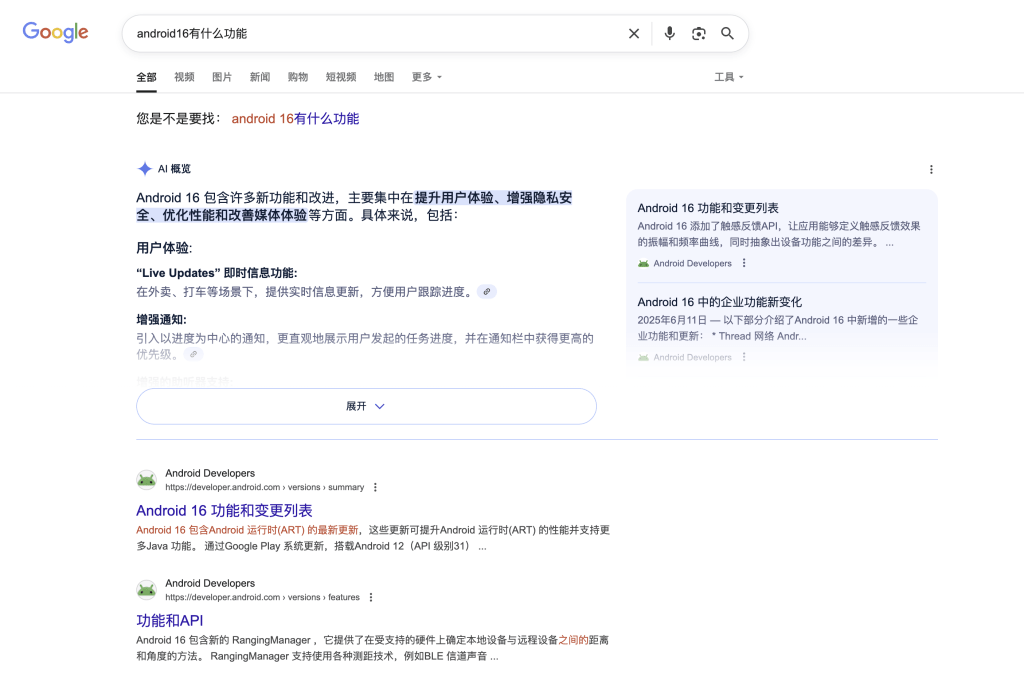Switch to the 新闻 tab
Viewport: 1024px width, 680px height.
click(260, 77)
